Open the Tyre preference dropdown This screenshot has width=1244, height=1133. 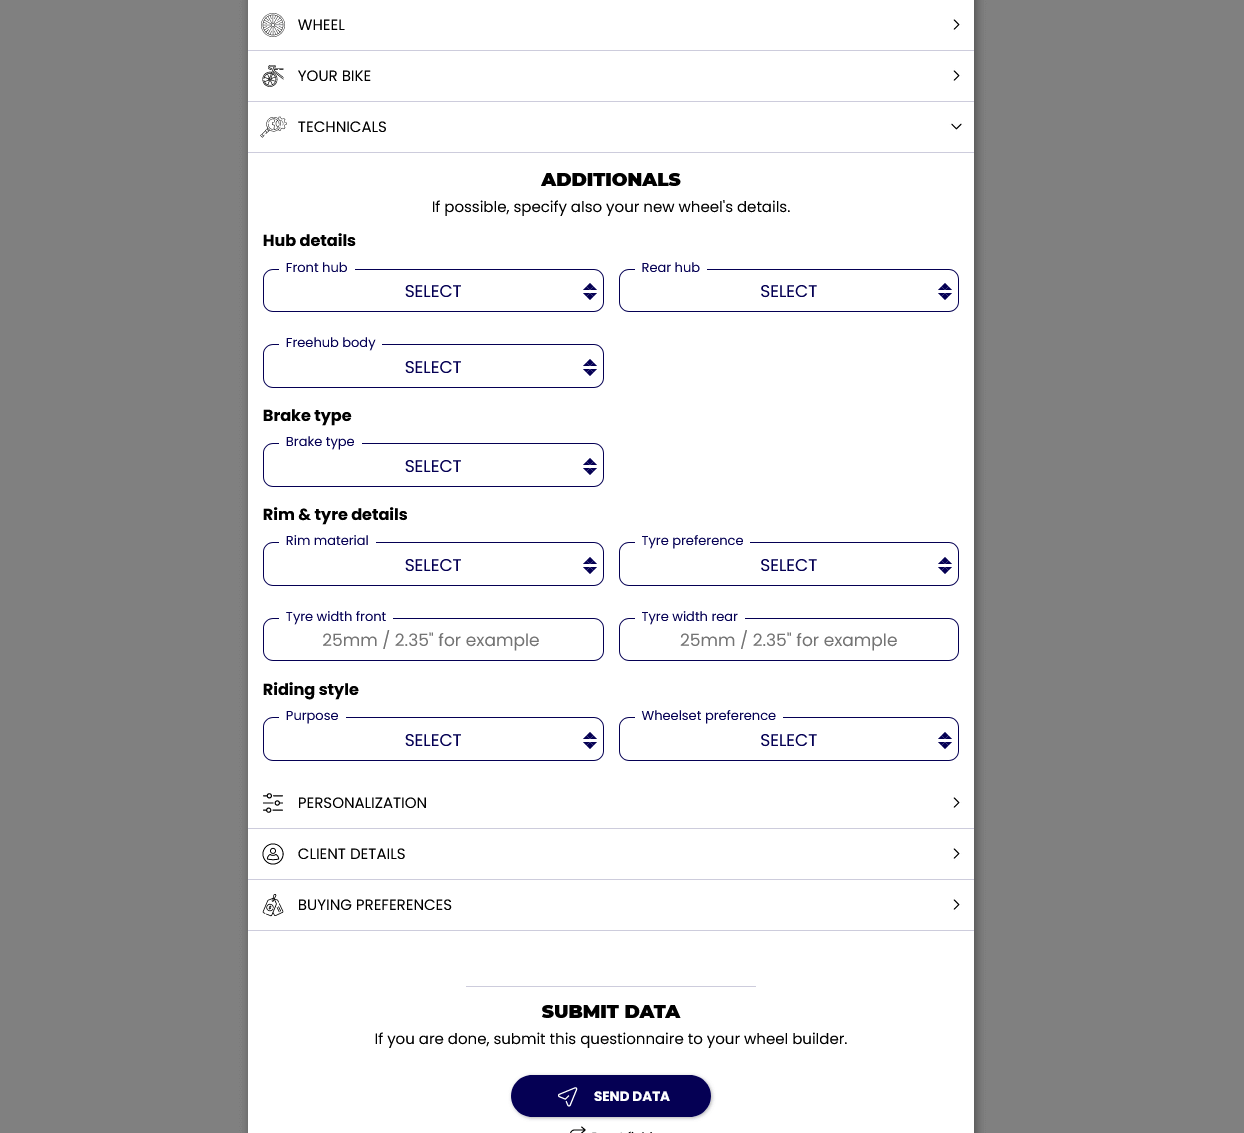(x=788, y=564)
